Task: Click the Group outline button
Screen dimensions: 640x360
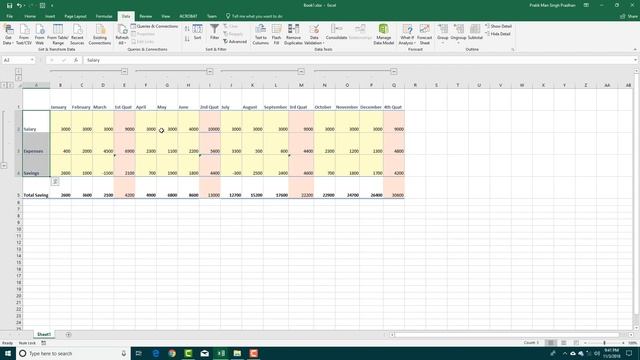Action: (443, 34)
